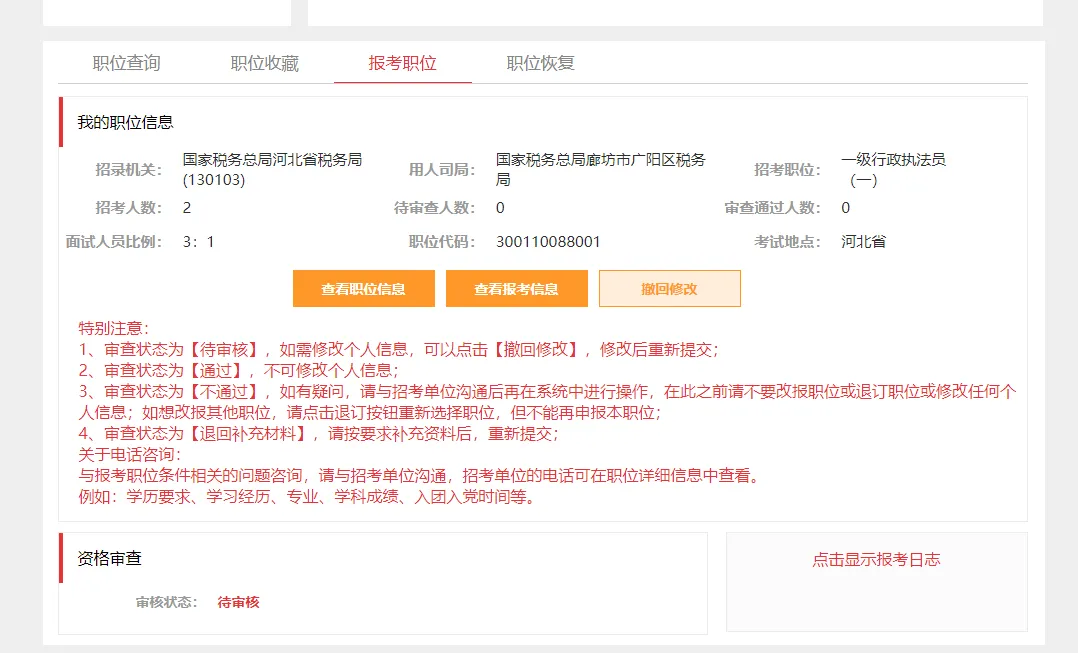Screen dimensions: 1078x653
Task: Click the 例如：学历要求 example line
Action: (307, 497)
